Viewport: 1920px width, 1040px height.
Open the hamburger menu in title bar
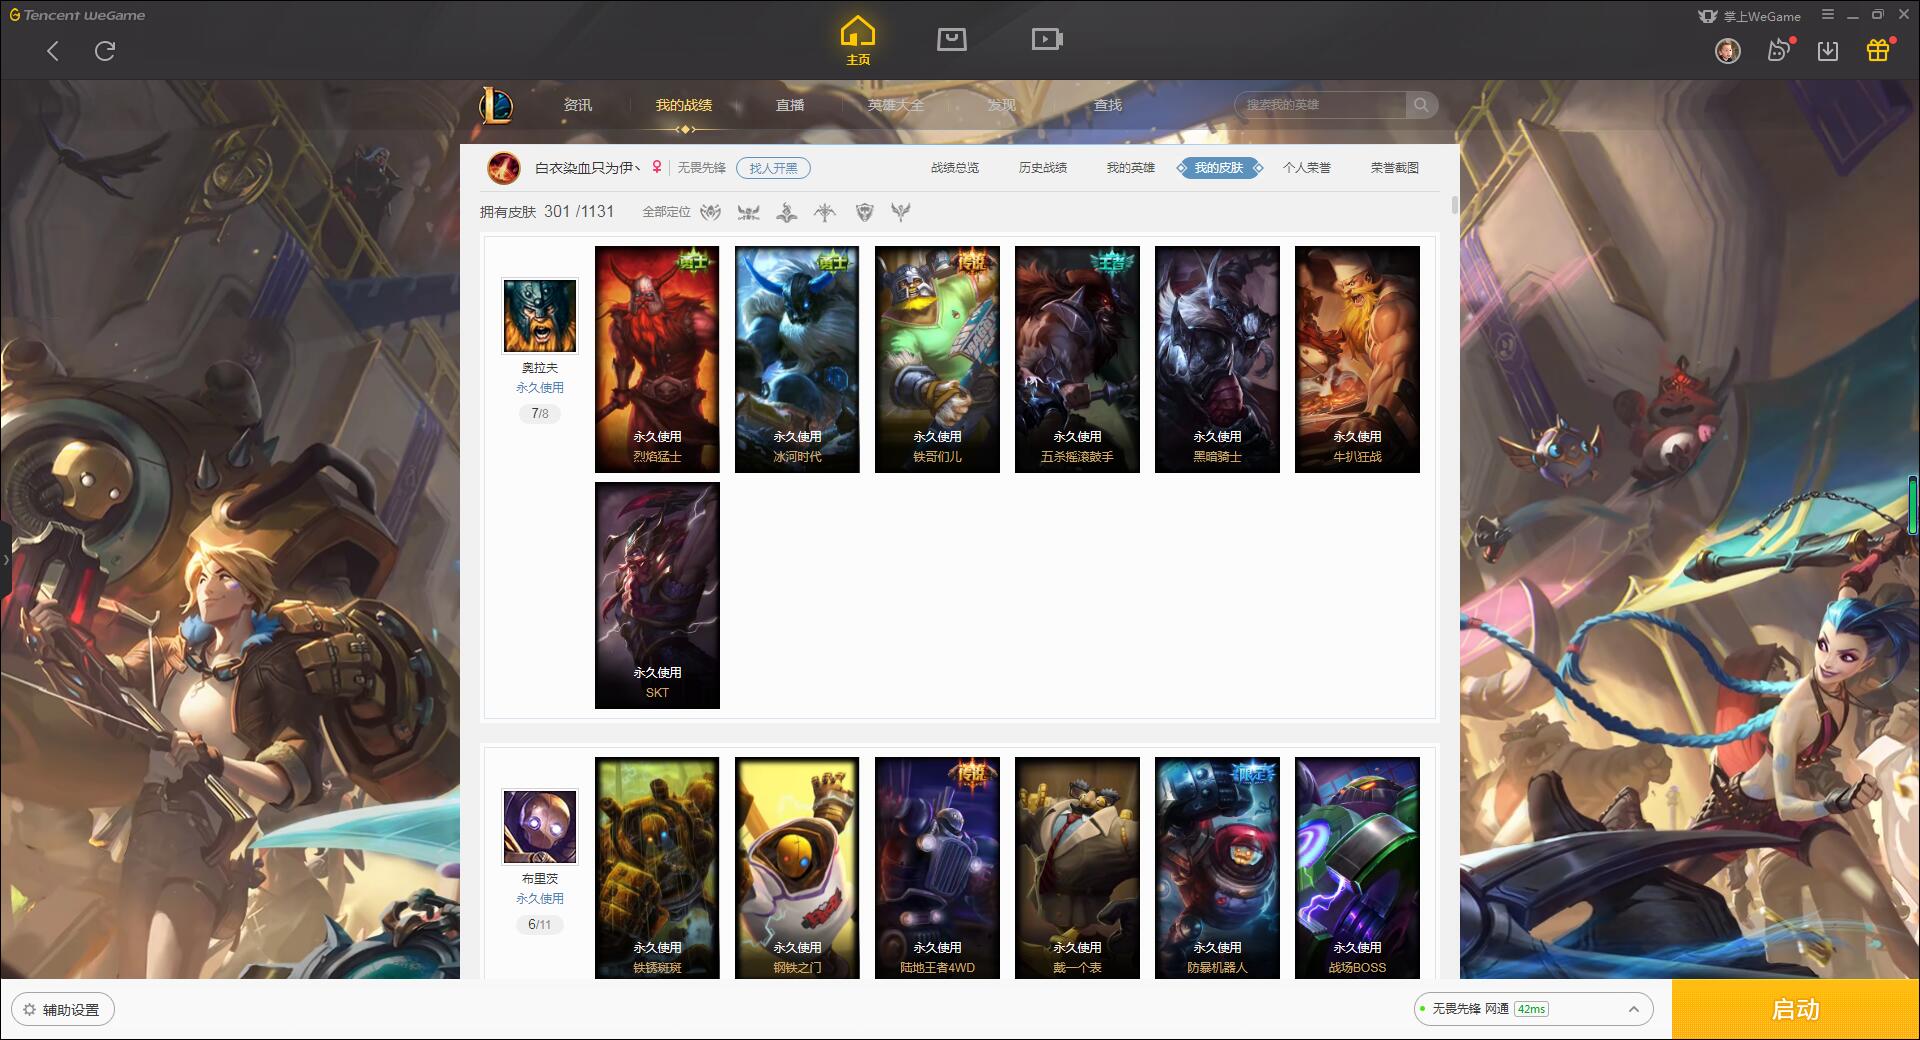(1828, 15)
